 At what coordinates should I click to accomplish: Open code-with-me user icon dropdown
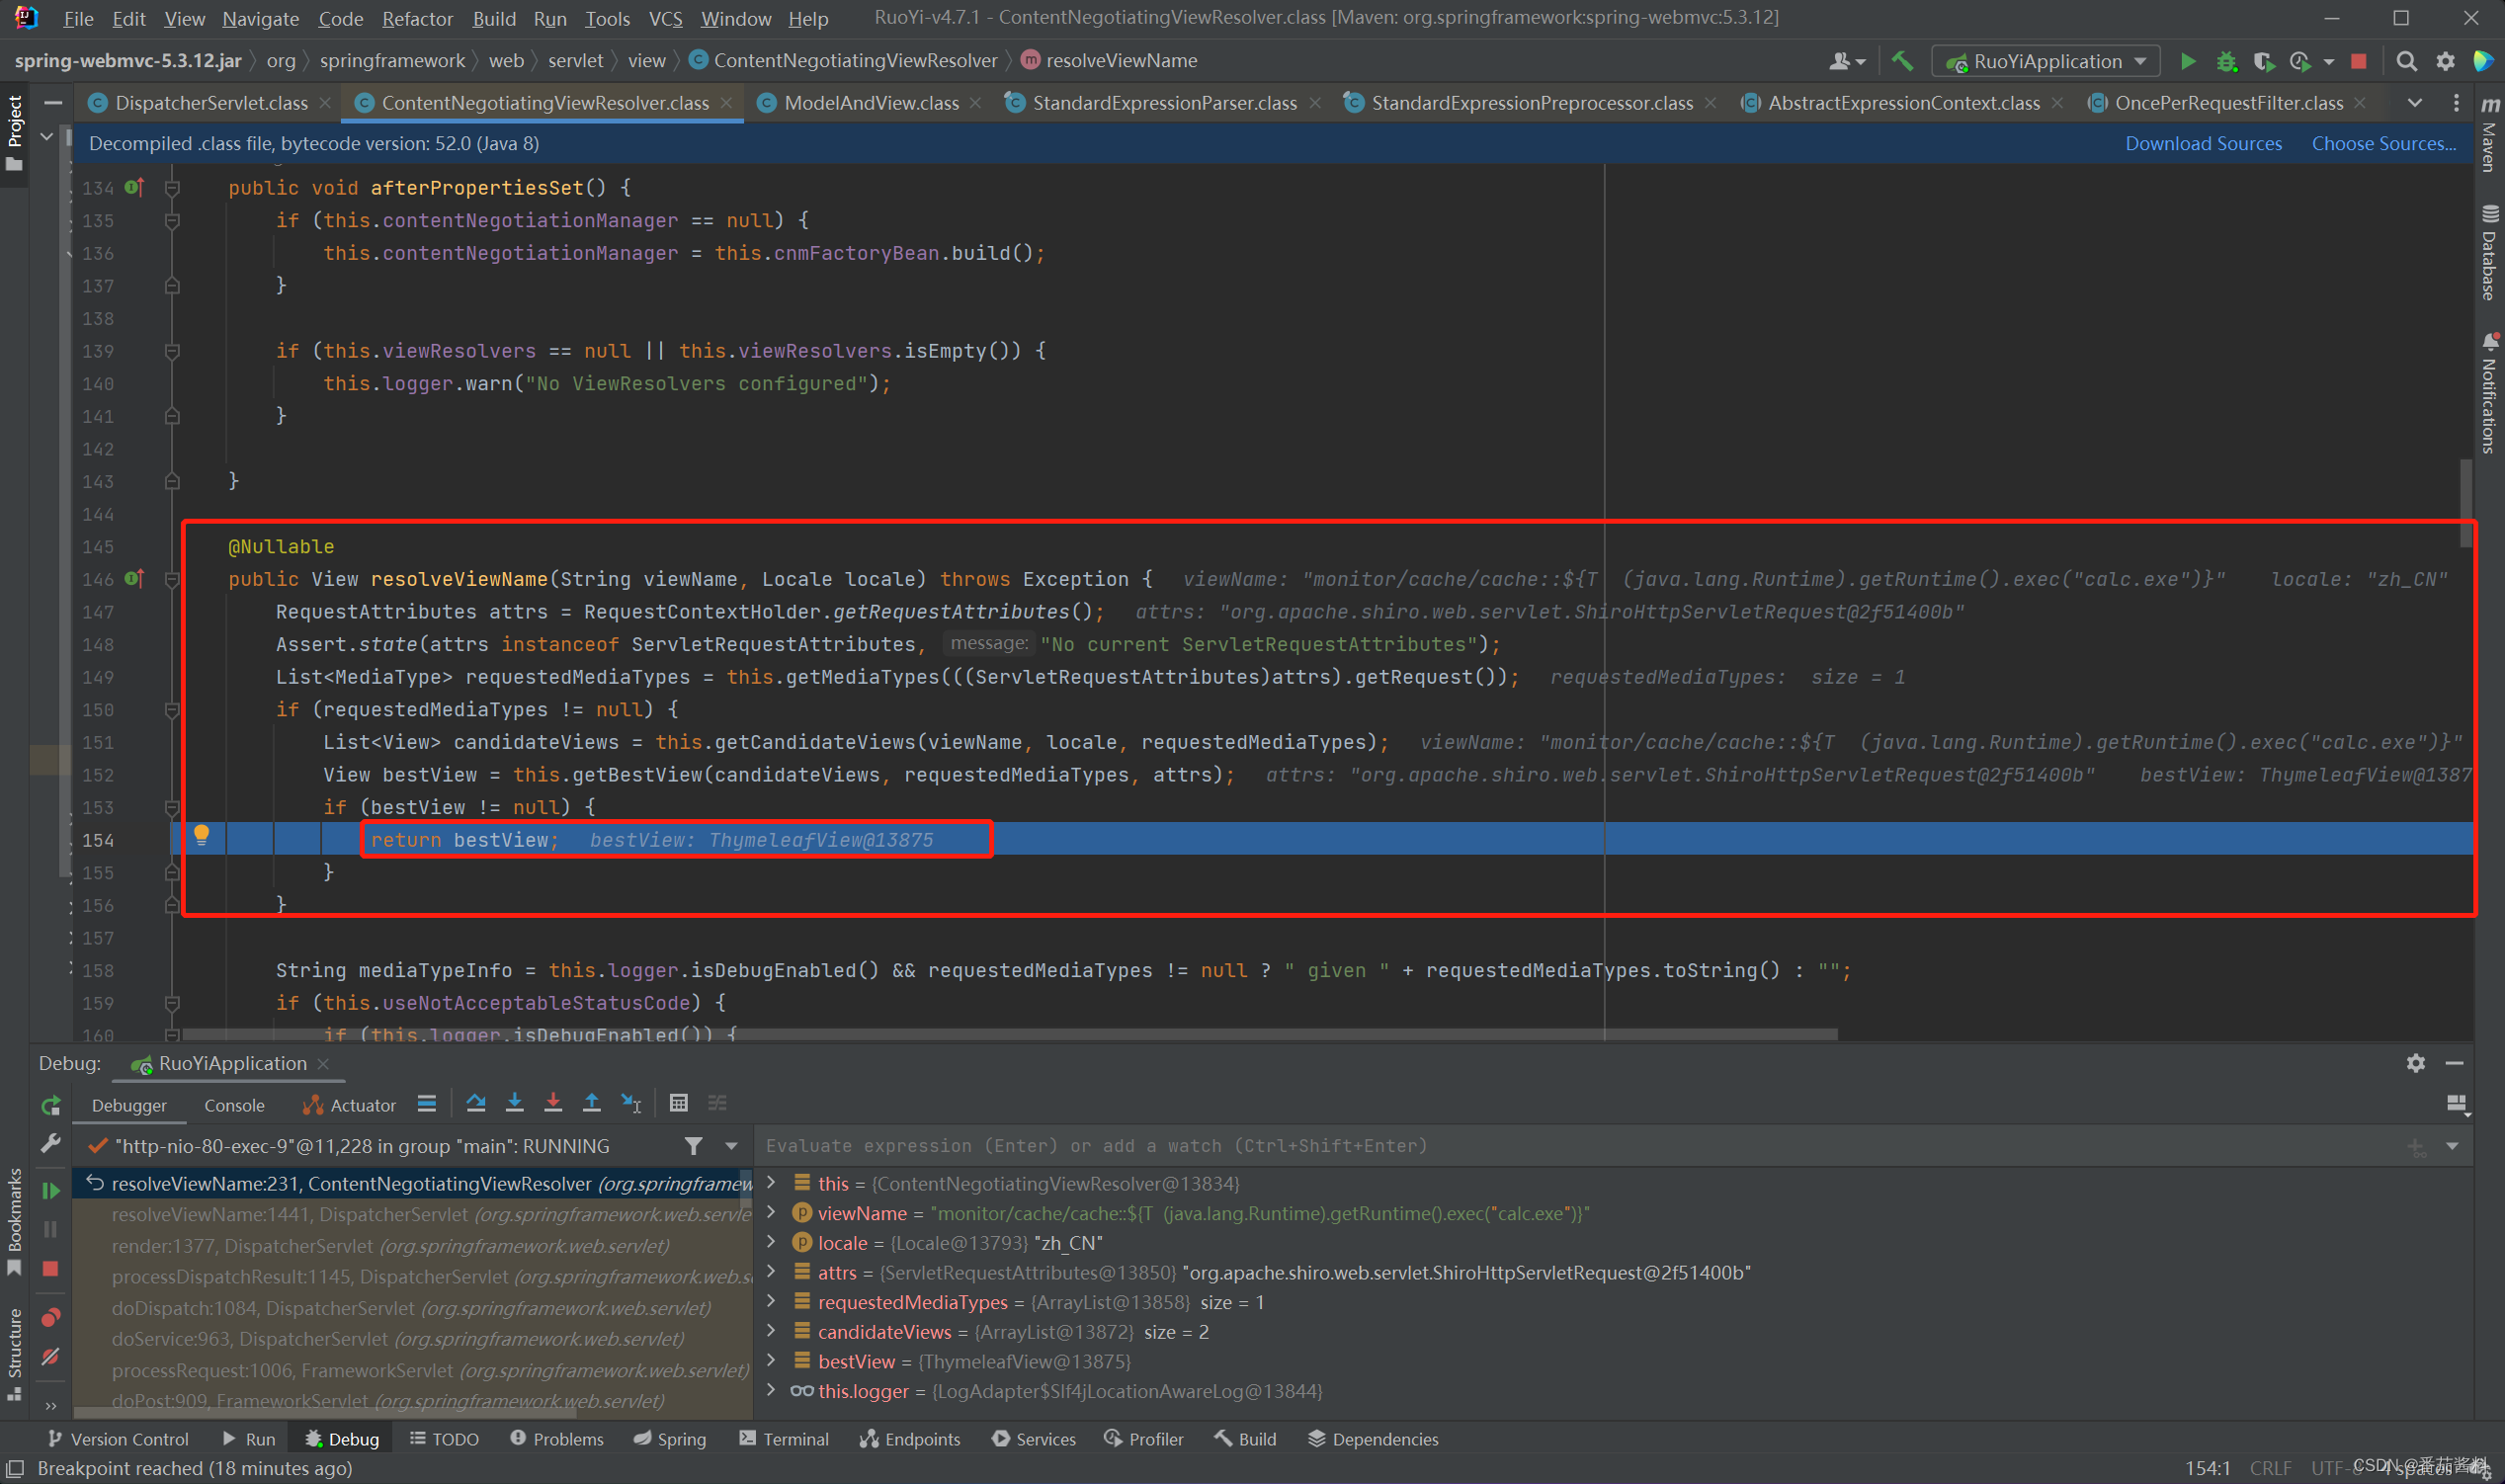click(1846, 61)
